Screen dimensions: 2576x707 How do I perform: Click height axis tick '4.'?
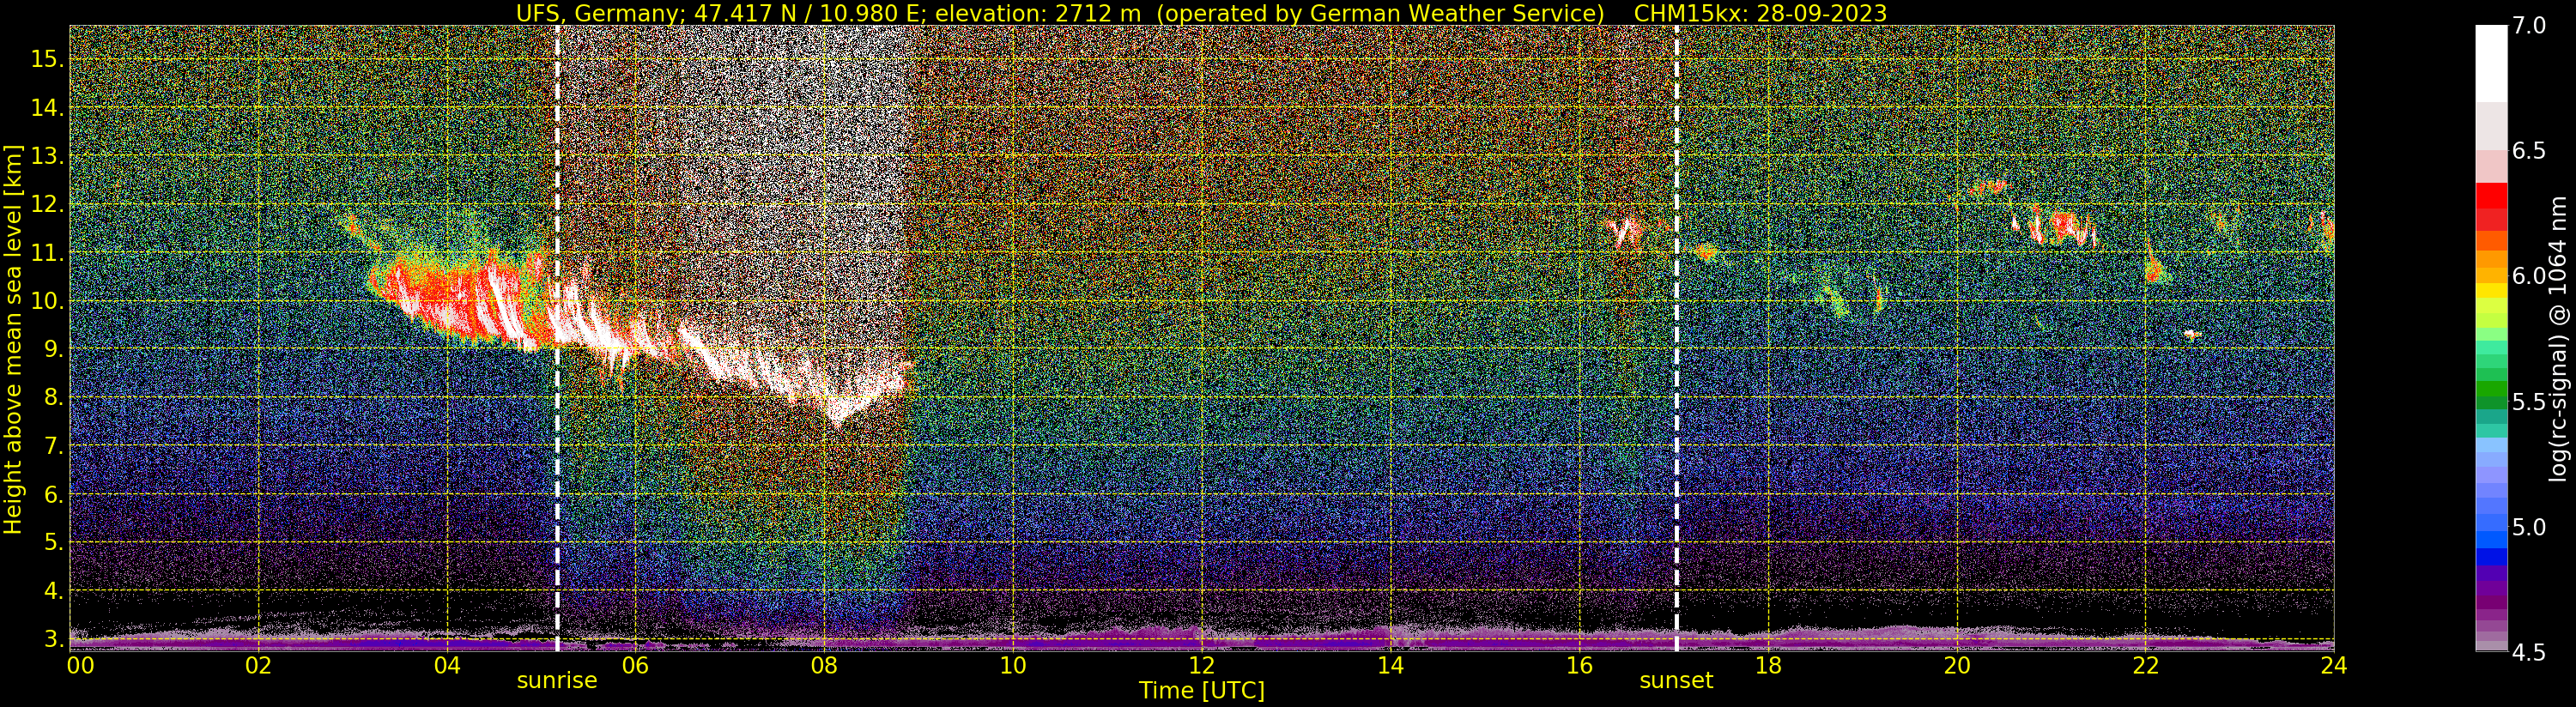[x=53, y=591]
